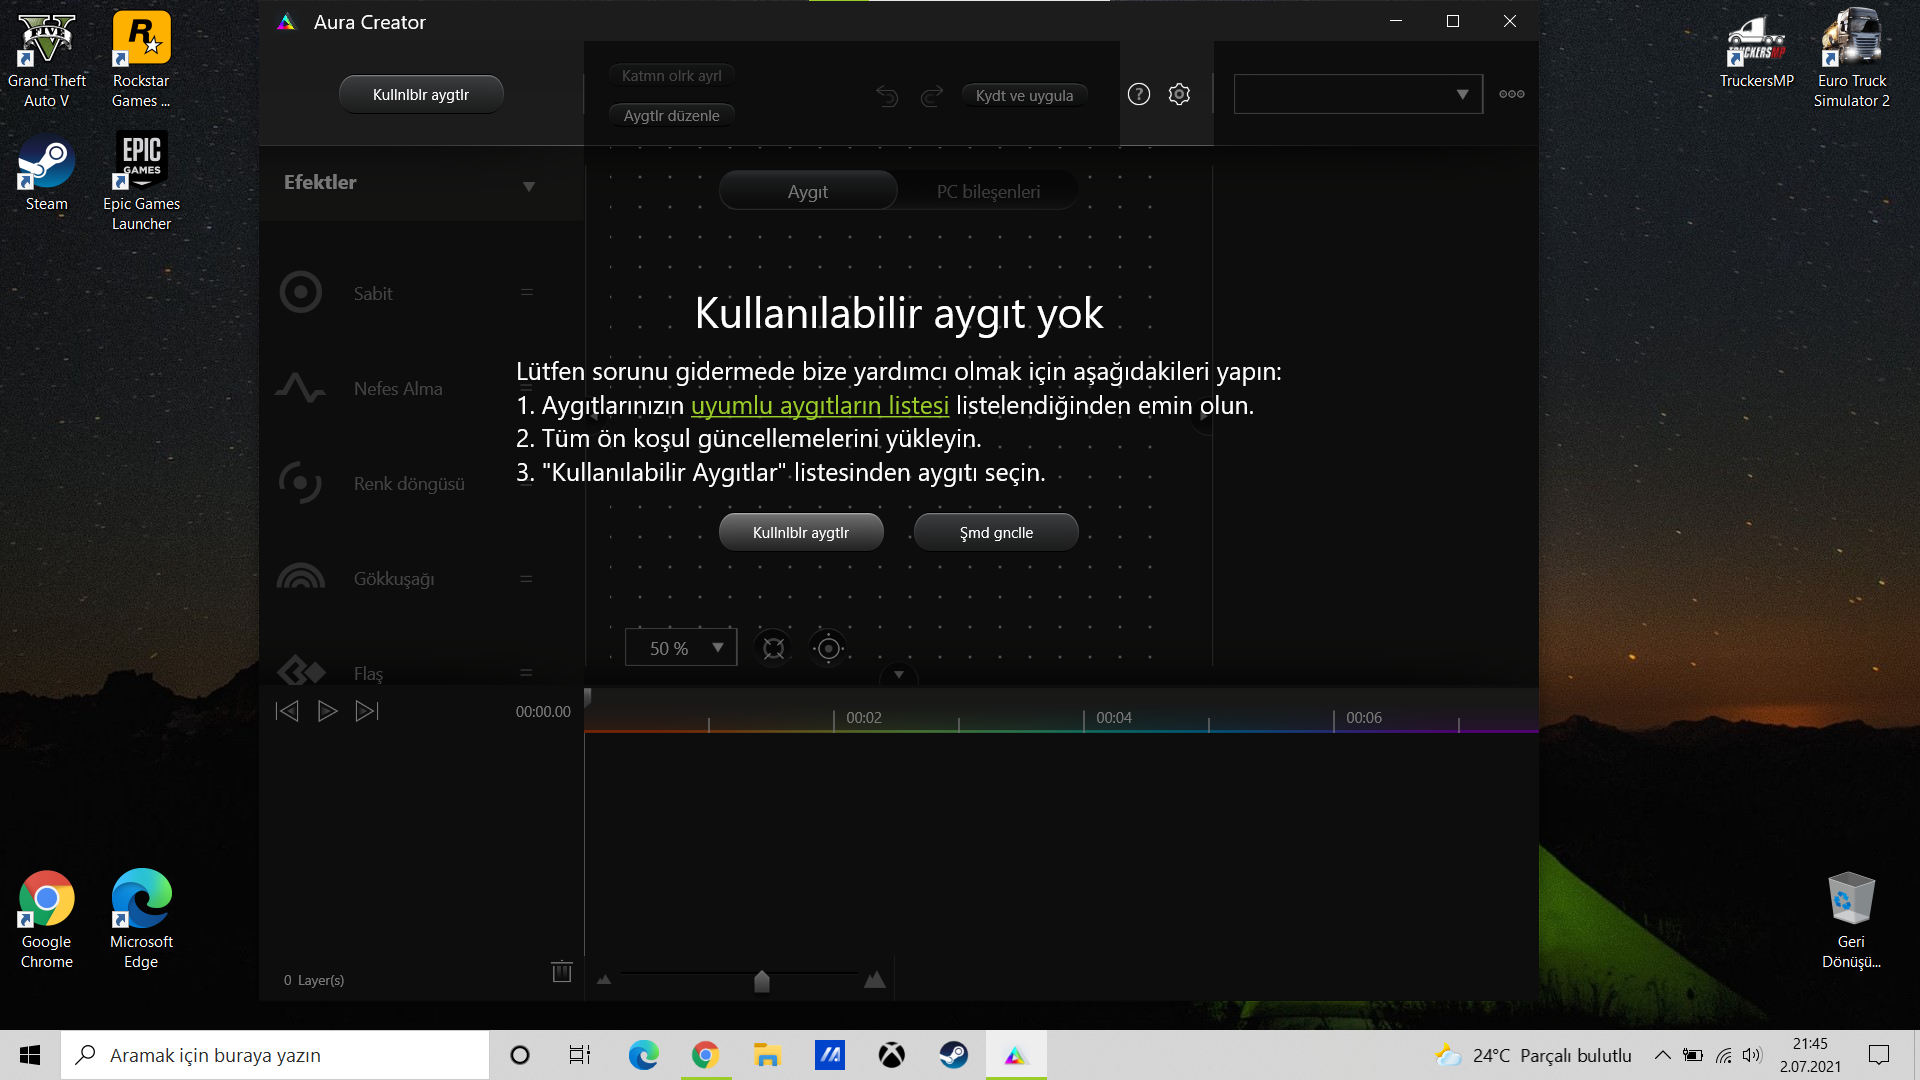1920x1080 pixels.
Task: Open Xbox app from the taskbar
Action: (891, 1055)
